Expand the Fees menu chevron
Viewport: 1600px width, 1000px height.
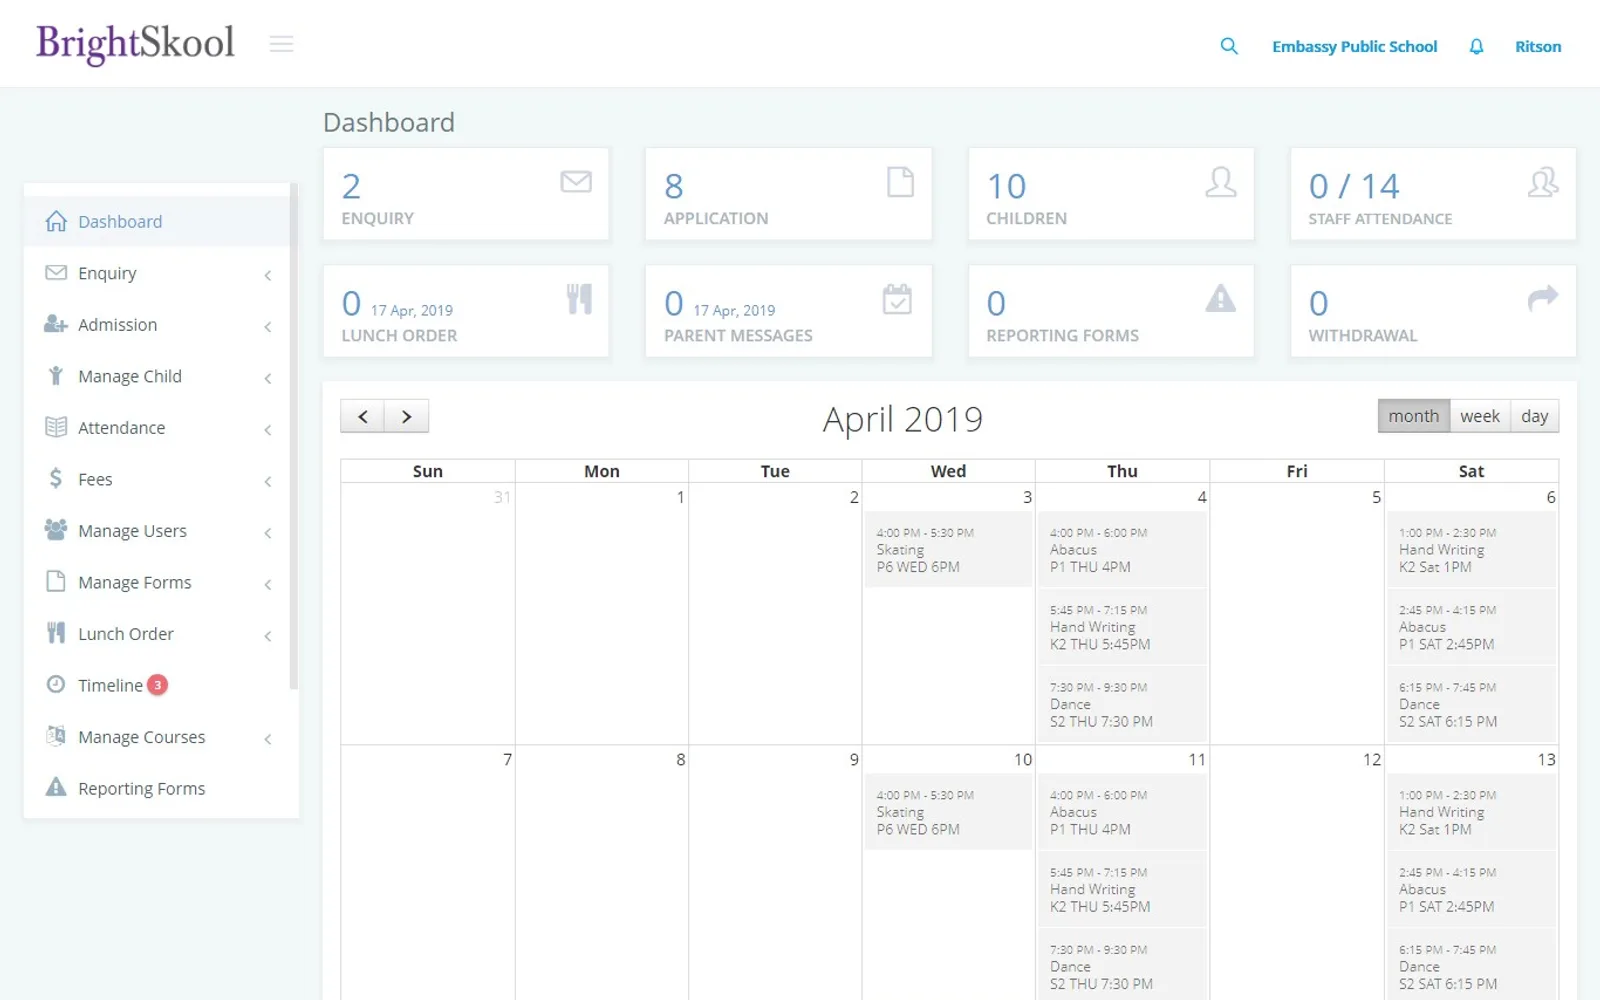(x=268, y=482)
